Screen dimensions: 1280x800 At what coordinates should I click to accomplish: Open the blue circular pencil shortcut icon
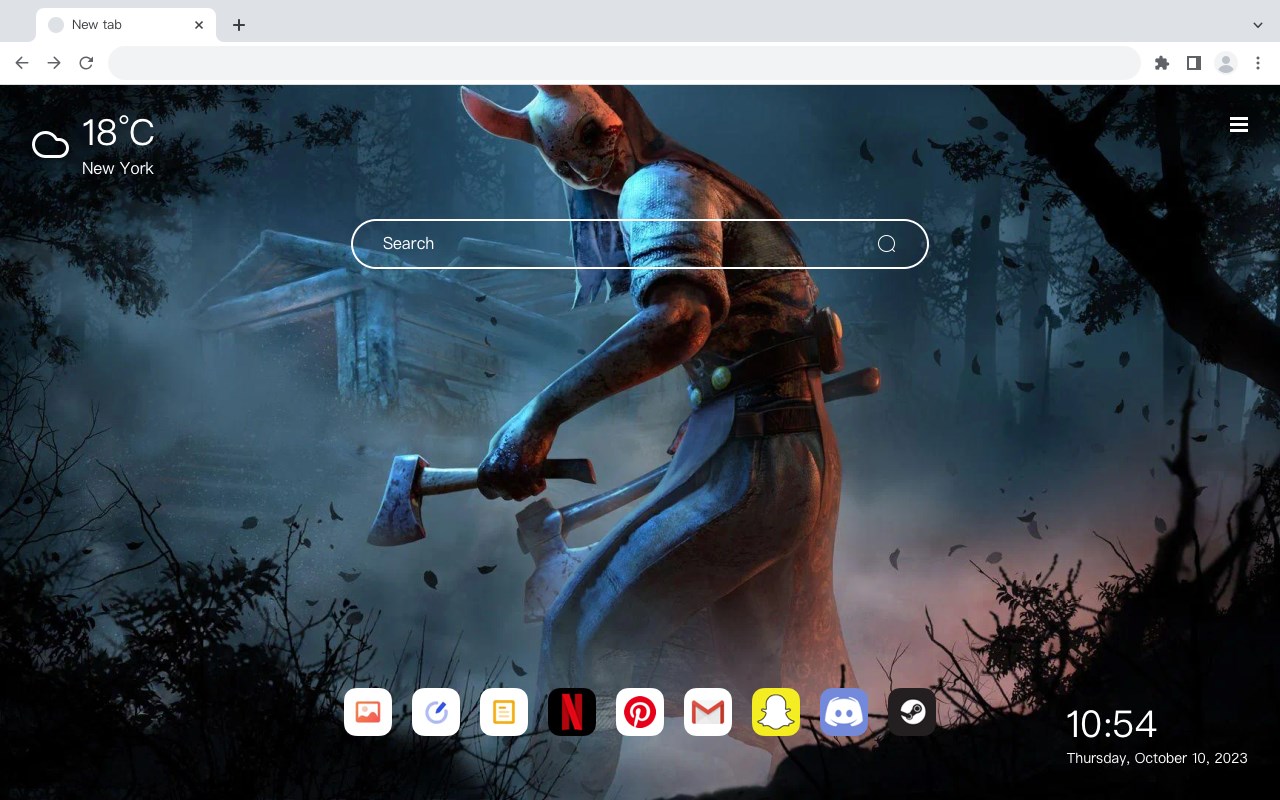coord(436,712)
